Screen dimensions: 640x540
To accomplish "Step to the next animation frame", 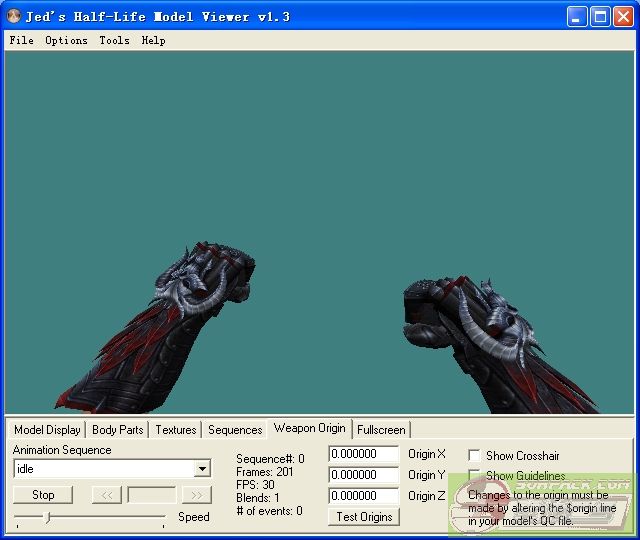I will point(197,495).
